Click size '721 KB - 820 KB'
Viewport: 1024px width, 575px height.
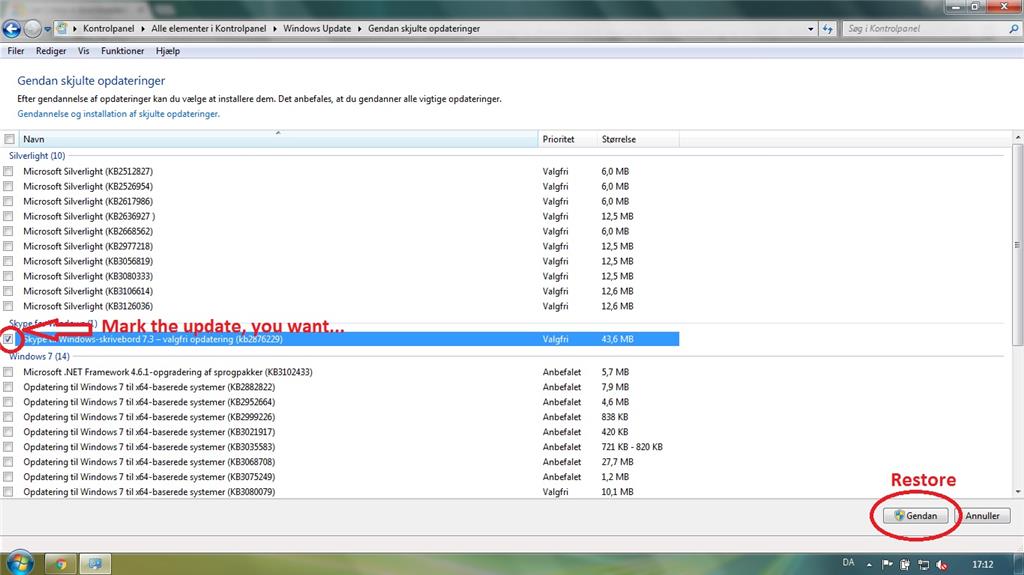632,447
